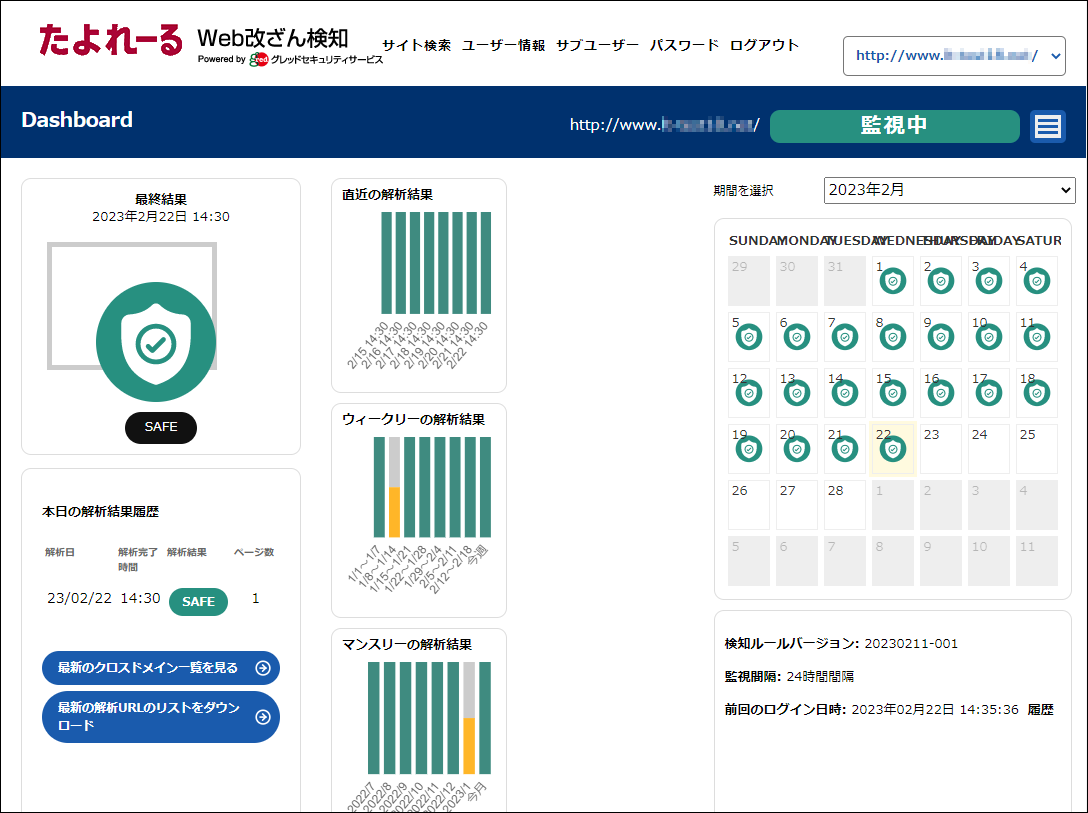This screenshot has width=1088, height=813.
Task: Open the 履歴 link beside login date
Action: [x=1040, y=709]
